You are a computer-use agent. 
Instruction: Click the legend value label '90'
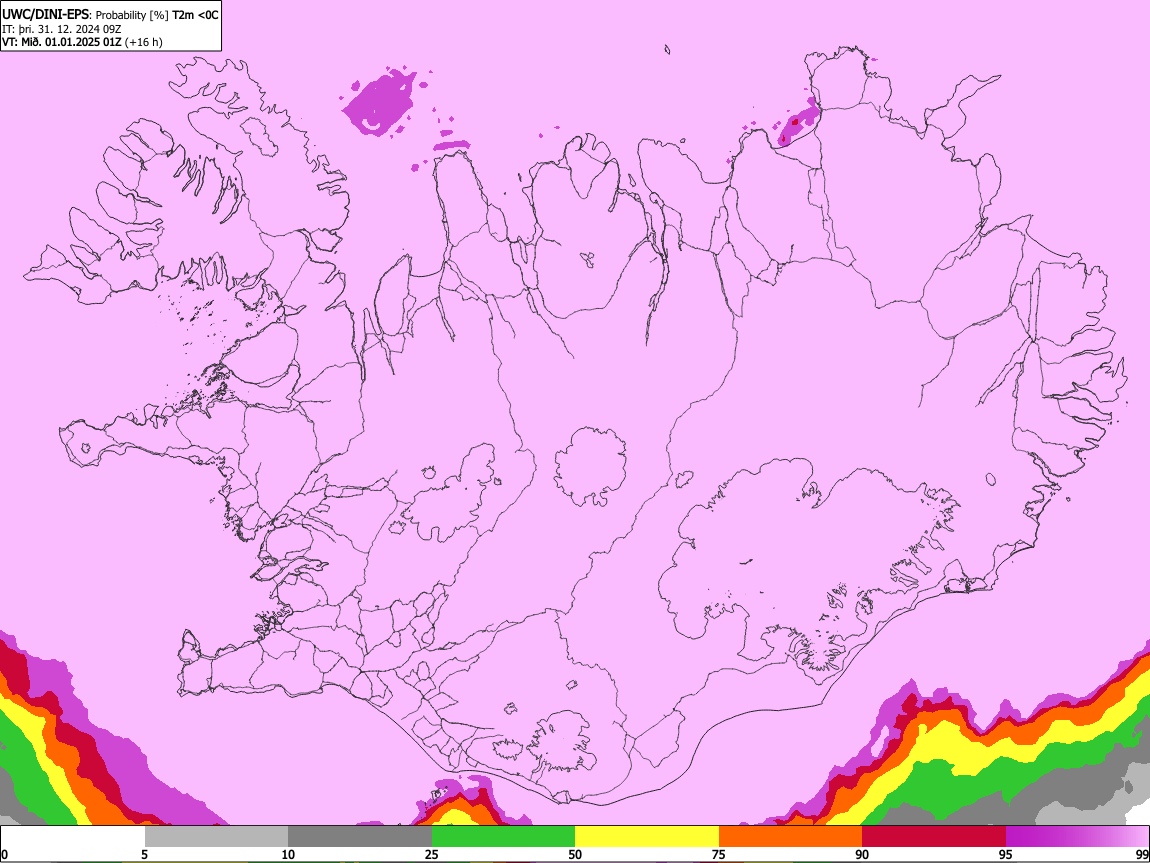[x=862, y=854]
